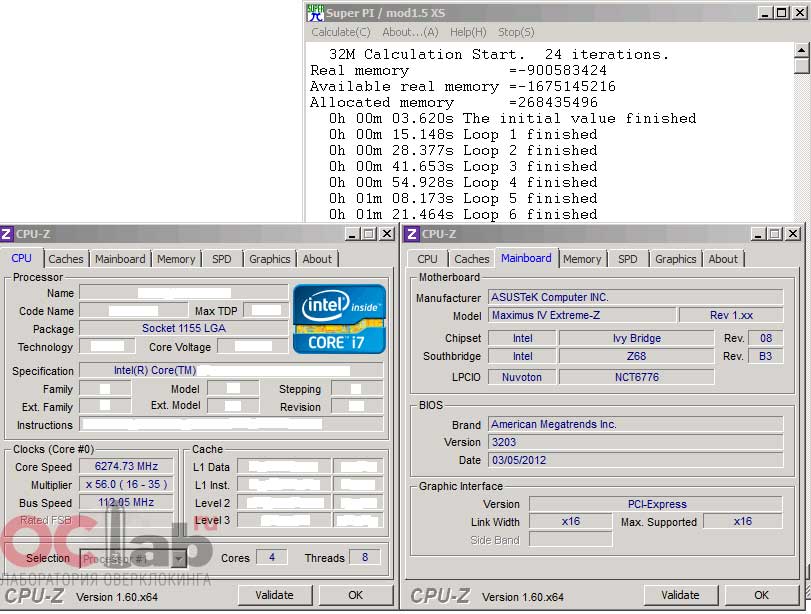This screenshot has width=811, height=614.
Task: Click the CPU-Z icon on the left window title bar
Action: click(x=10, y=233)
